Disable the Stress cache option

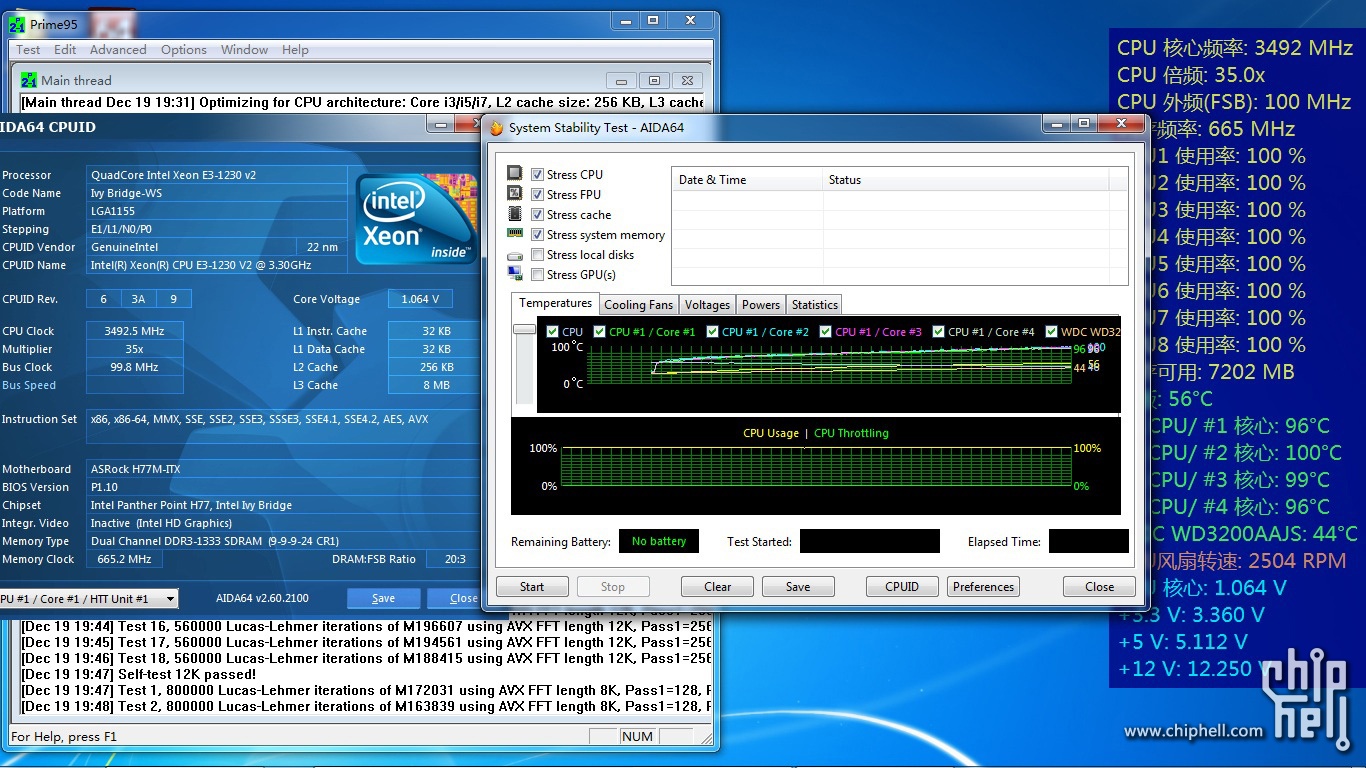coord(538,214)
